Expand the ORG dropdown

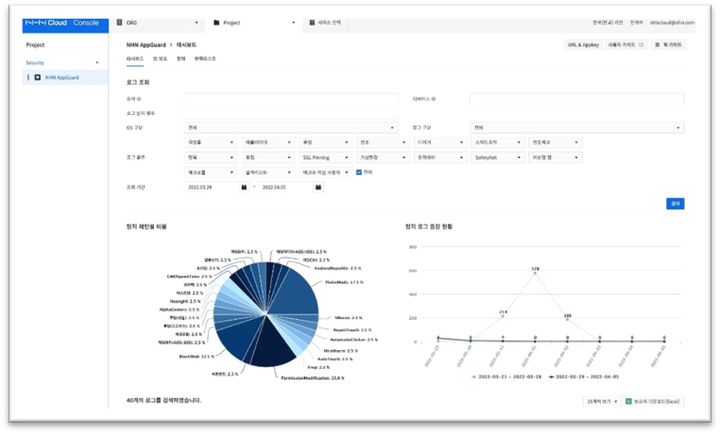[199, 22]
